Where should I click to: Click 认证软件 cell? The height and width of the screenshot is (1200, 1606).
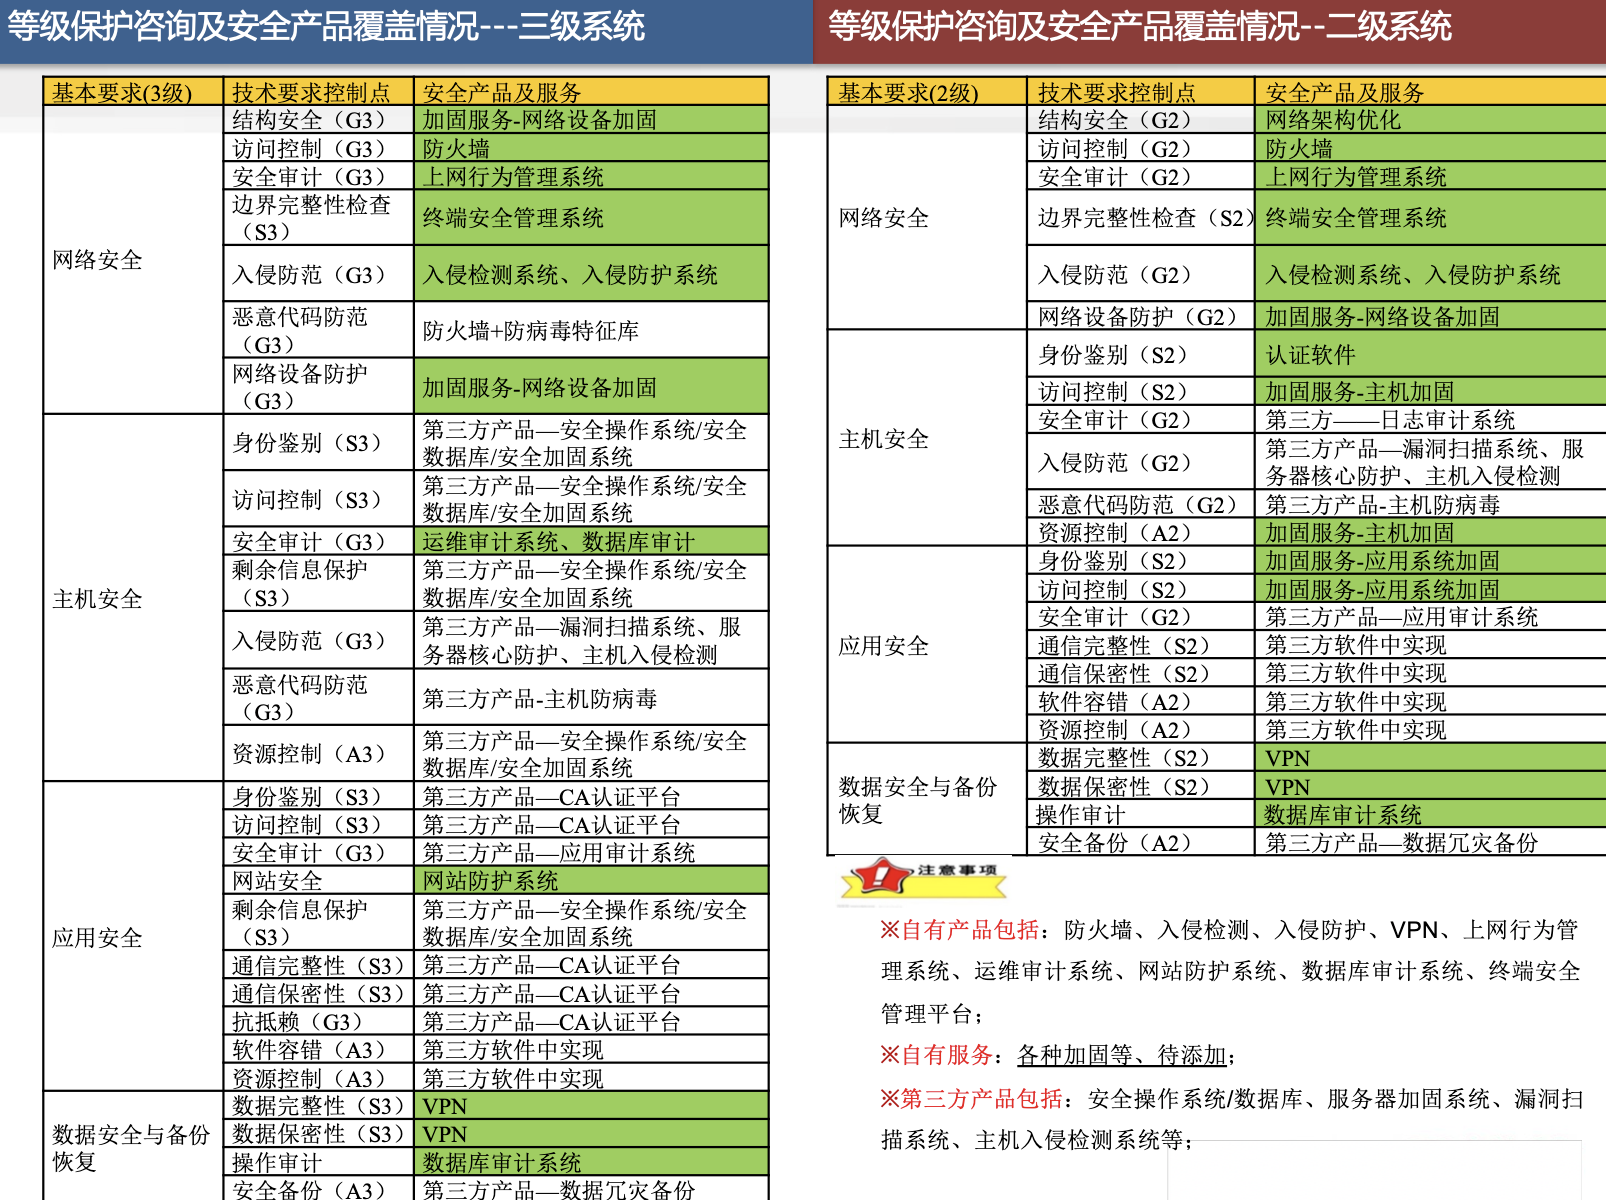1430,355
